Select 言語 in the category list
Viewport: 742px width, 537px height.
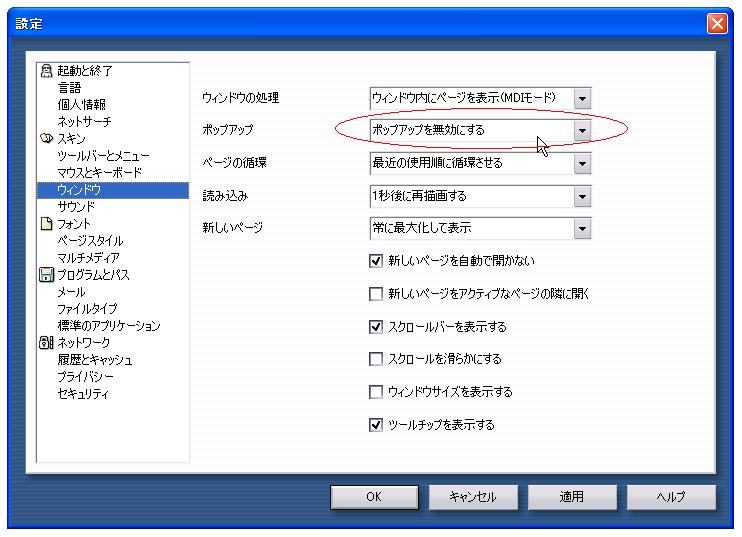click(69, 88)
